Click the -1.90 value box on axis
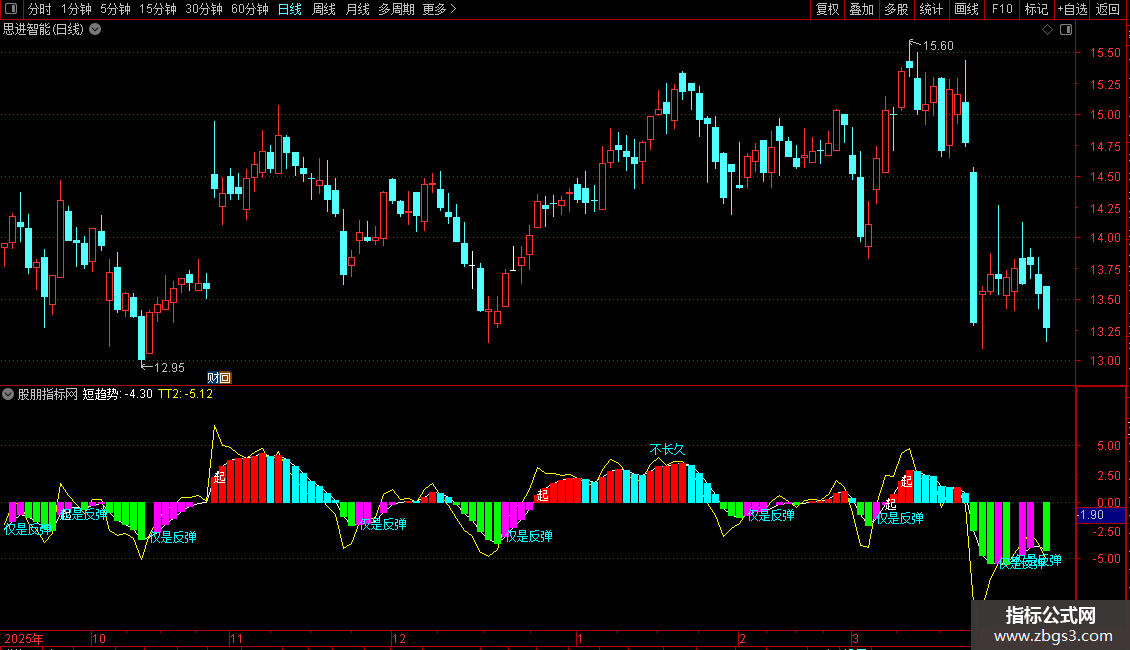The width and height of the screenshot is (1130, 650). [x=1100, y=515]
